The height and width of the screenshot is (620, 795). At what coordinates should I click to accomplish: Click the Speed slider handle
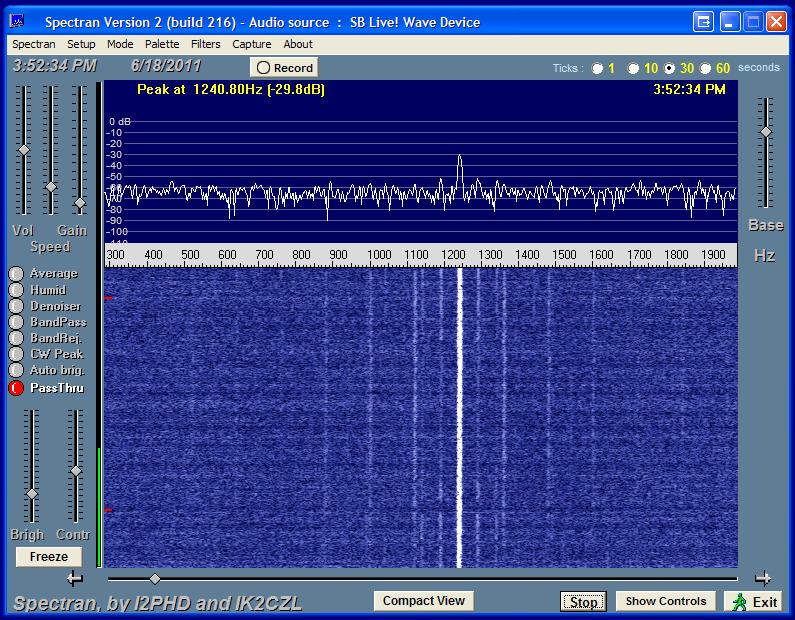(51, 187)
